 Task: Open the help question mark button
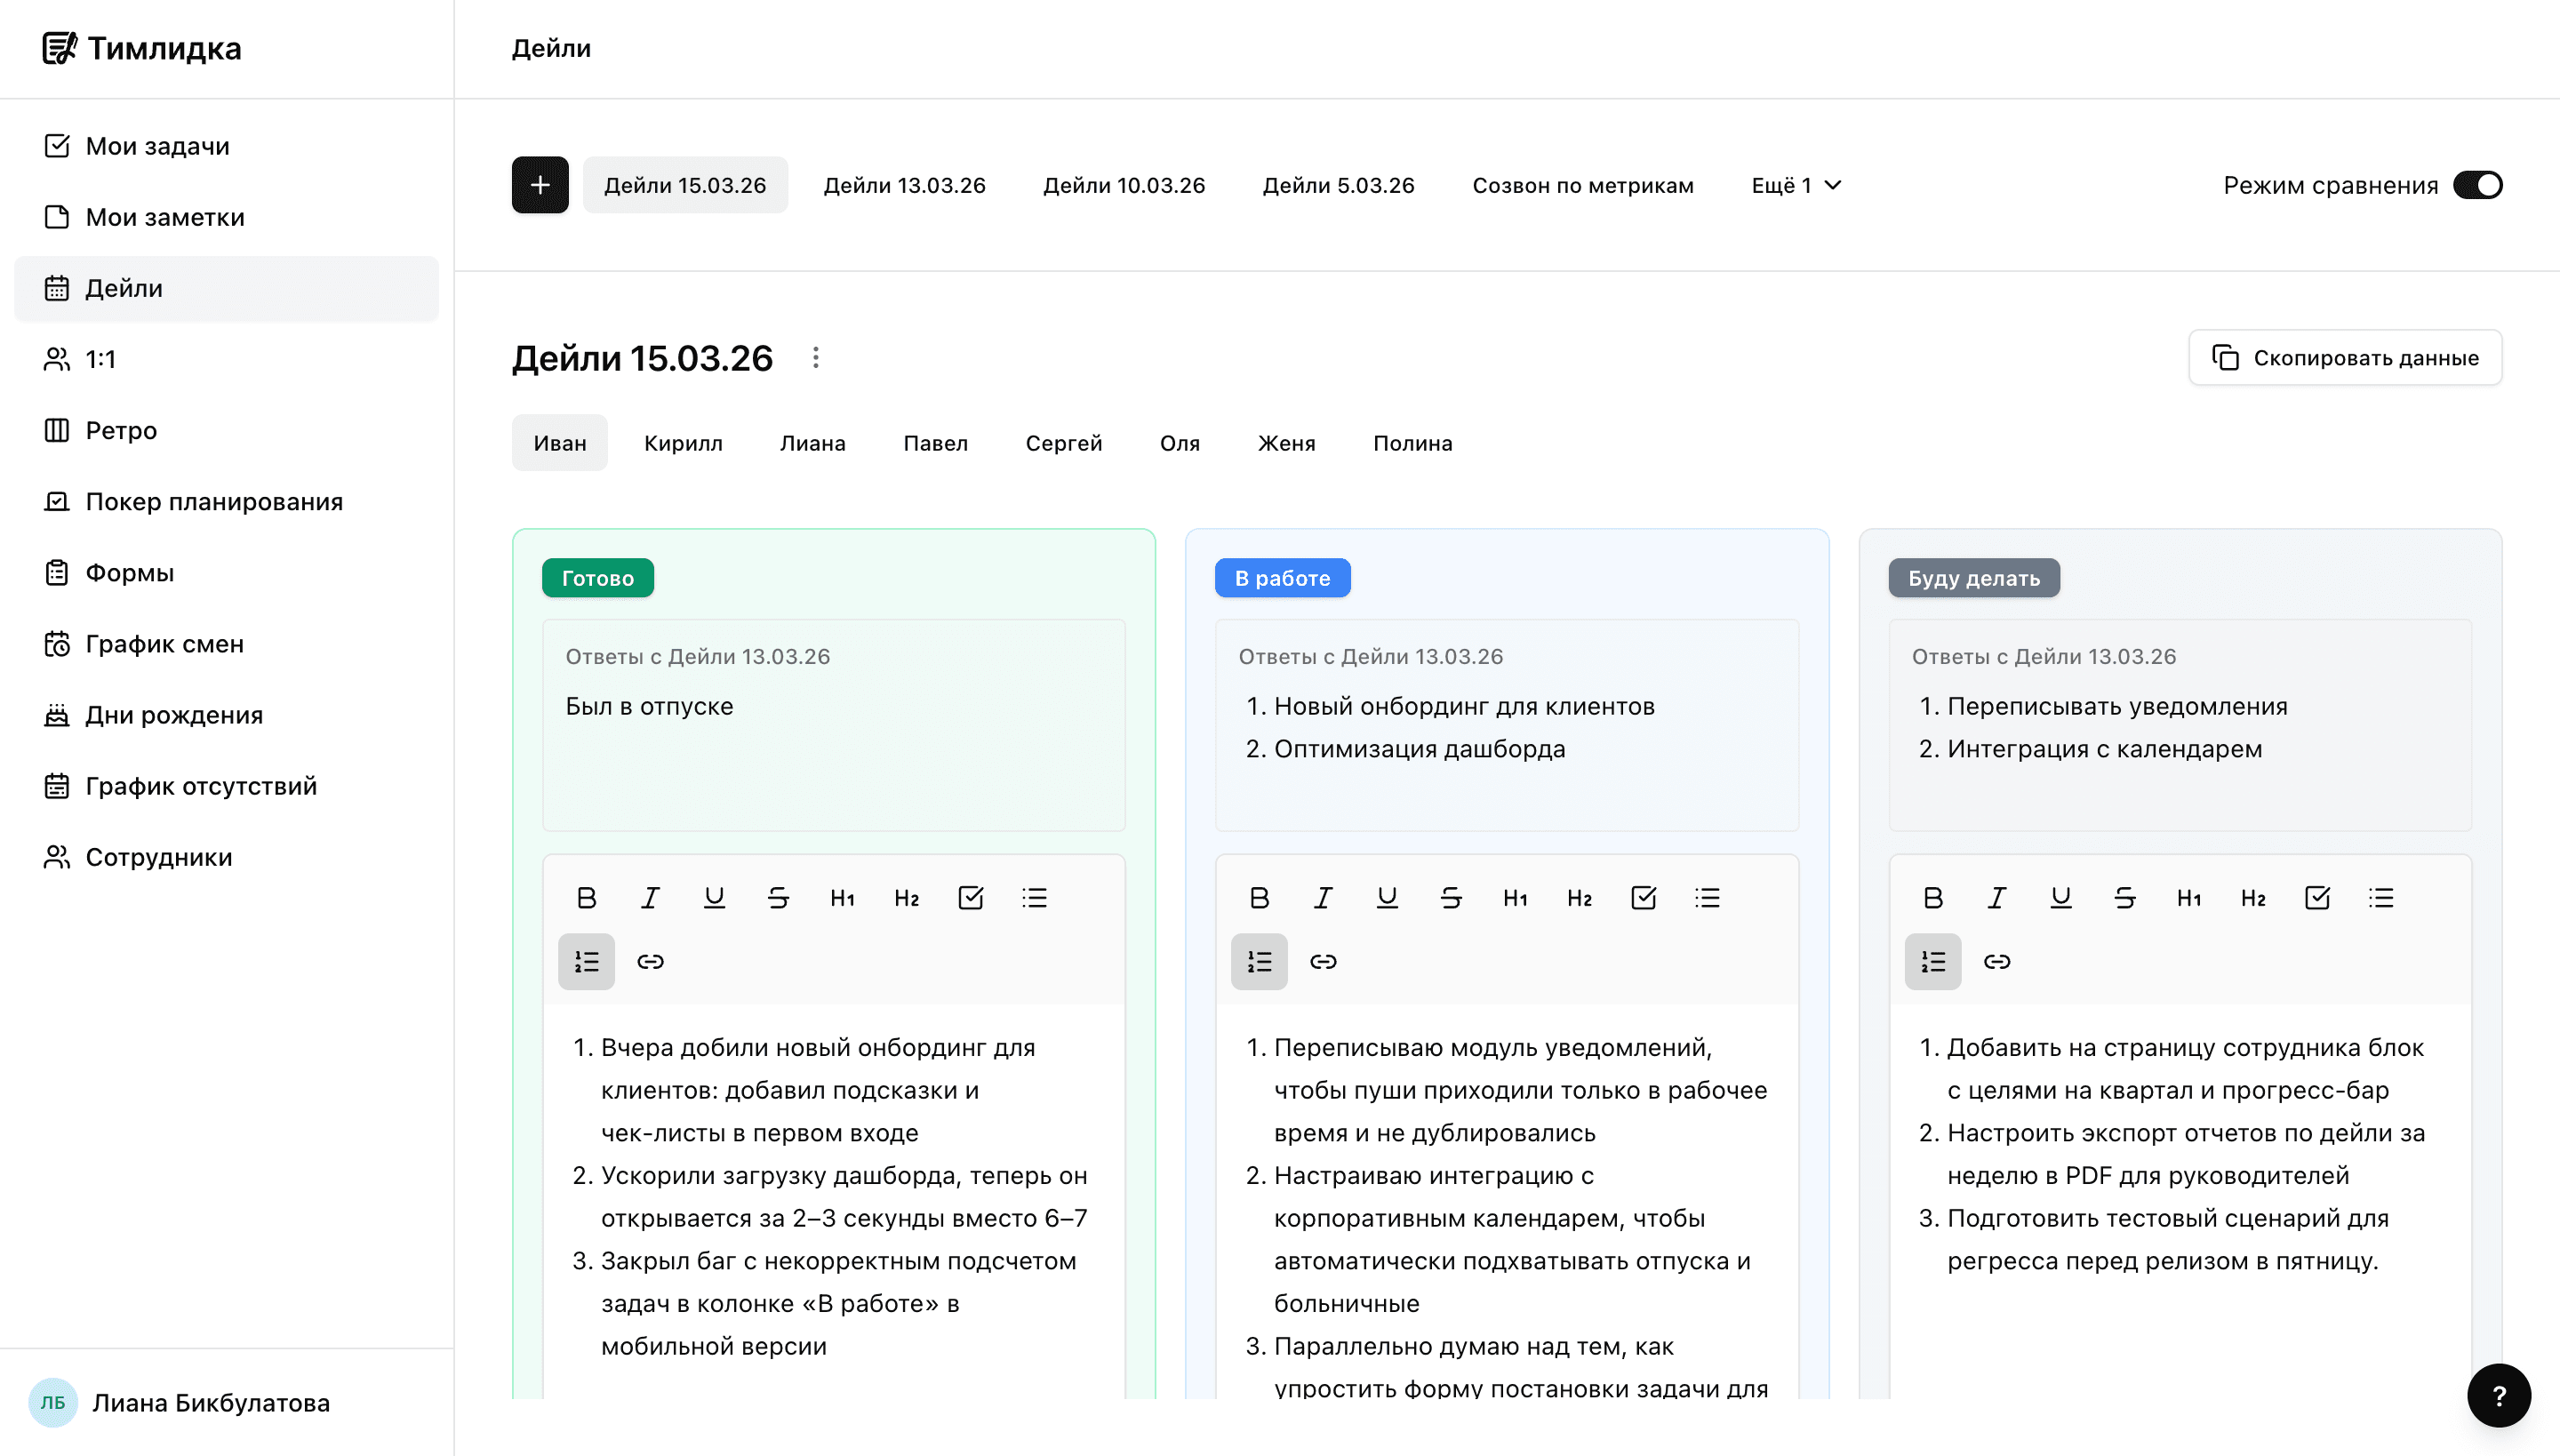pos(2498,1396)
